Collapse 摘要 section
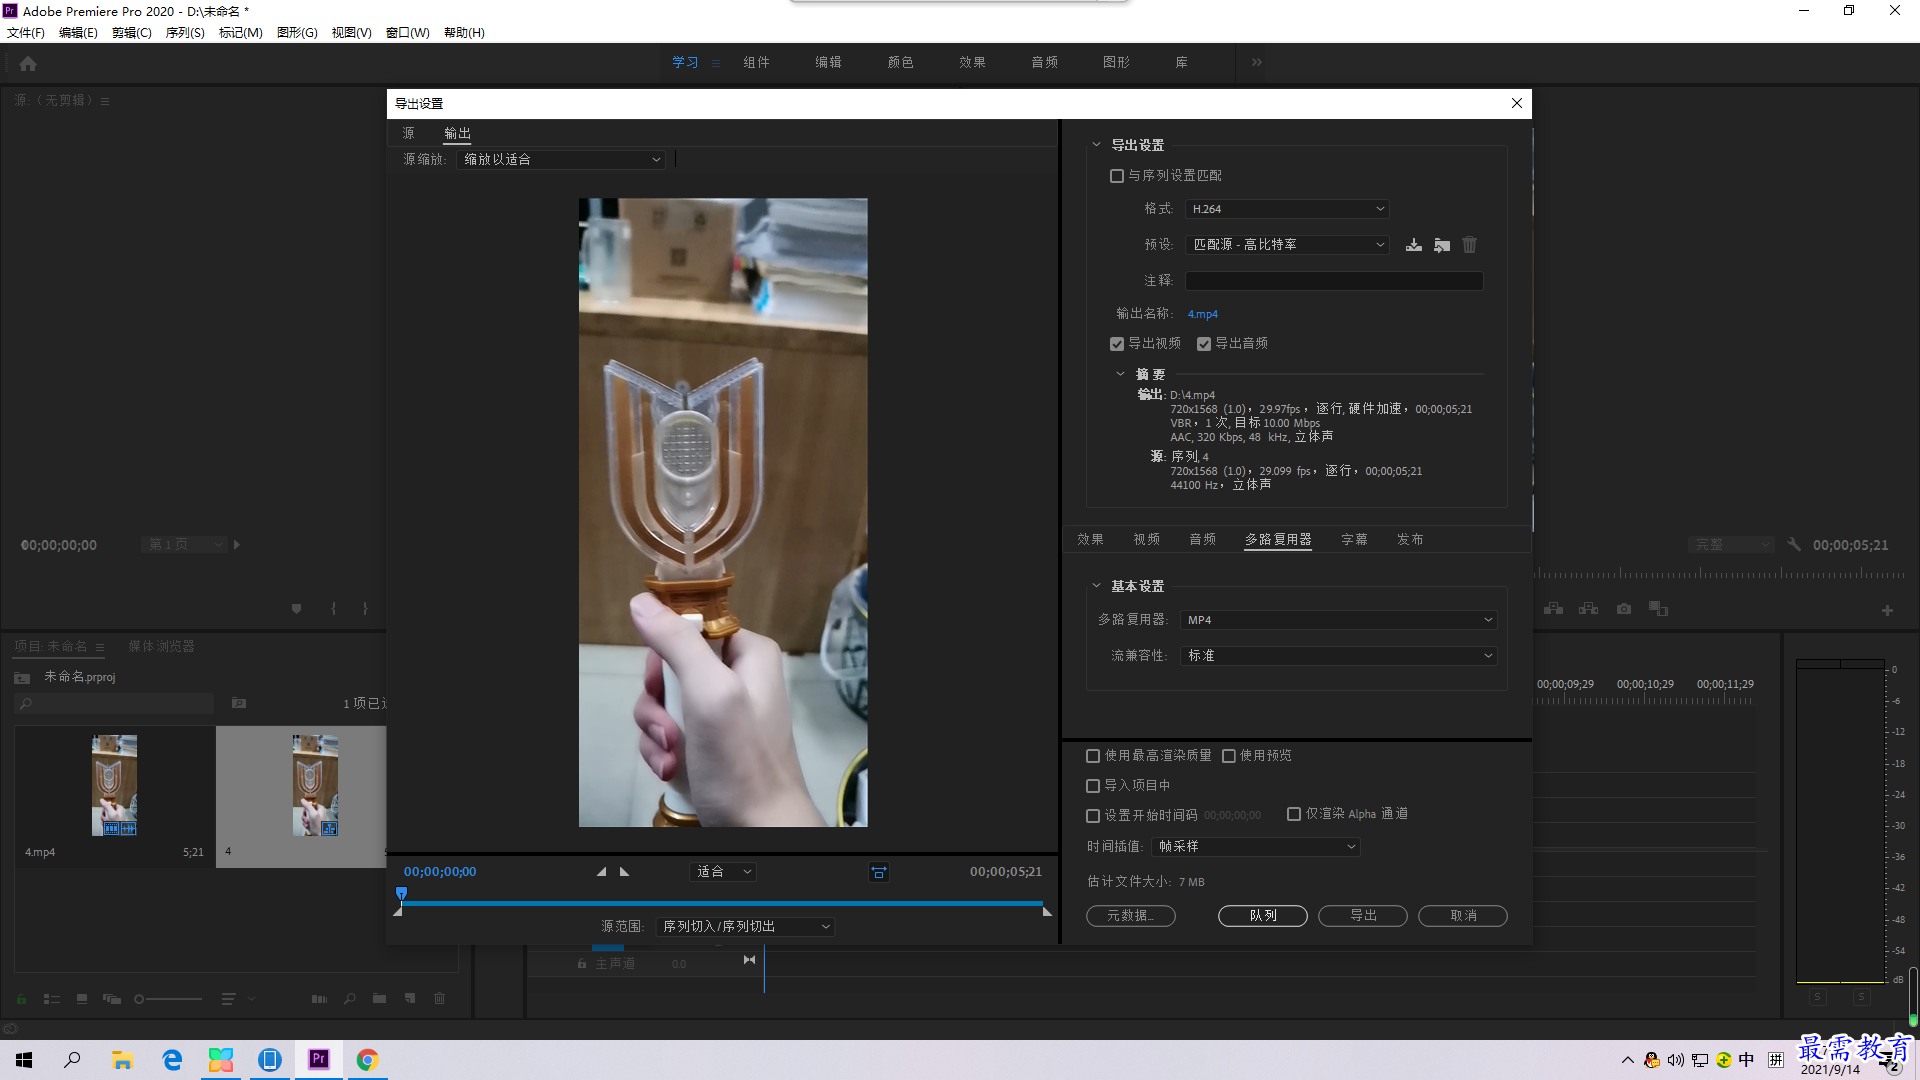 point(1120,374)
